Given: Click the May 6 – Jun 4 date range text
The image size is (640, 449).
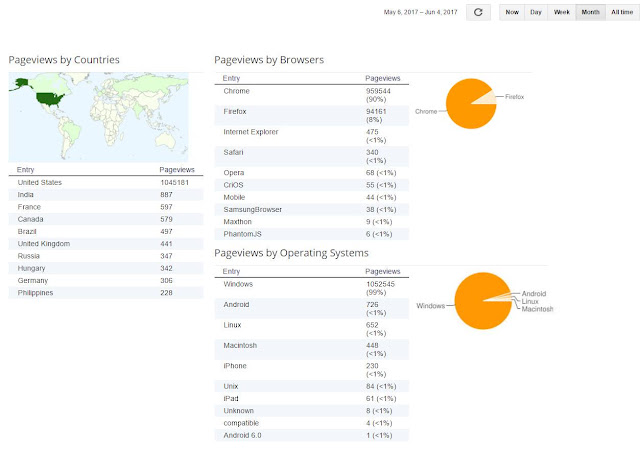Looking at the screenshot, I should 420,12.
